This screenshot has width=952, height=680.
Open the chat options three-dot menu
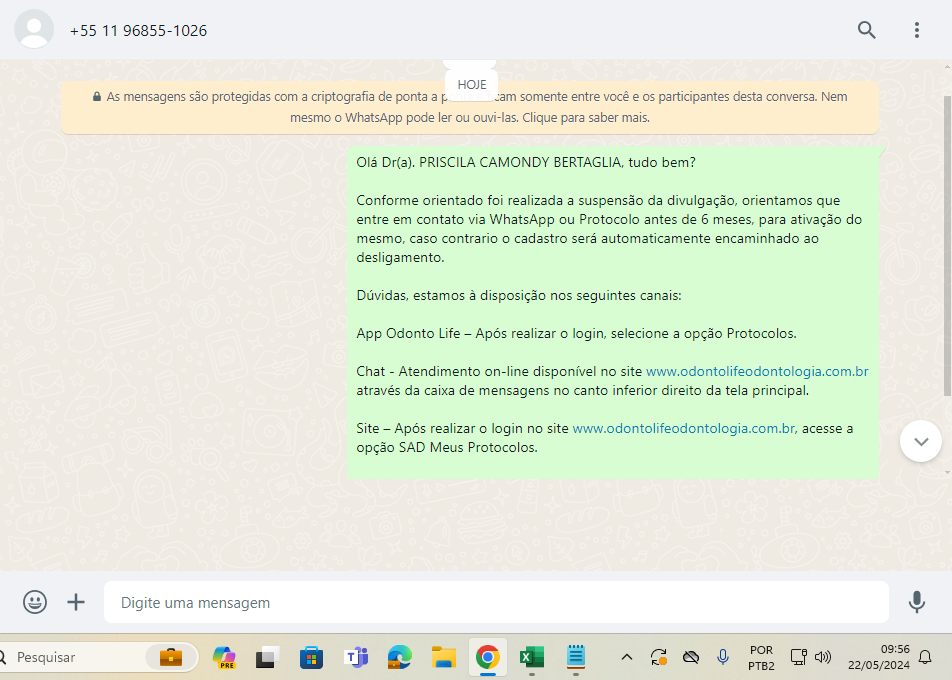point(916,30)
